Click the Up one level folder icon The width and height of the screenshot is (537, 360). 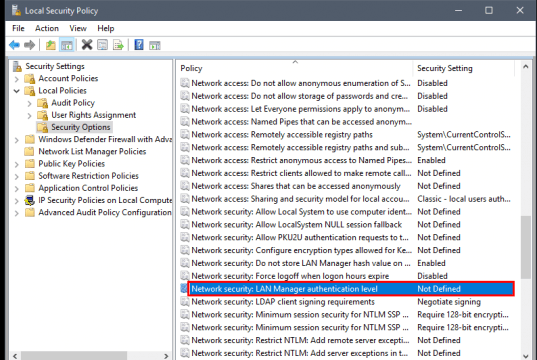tap(51, 45)
